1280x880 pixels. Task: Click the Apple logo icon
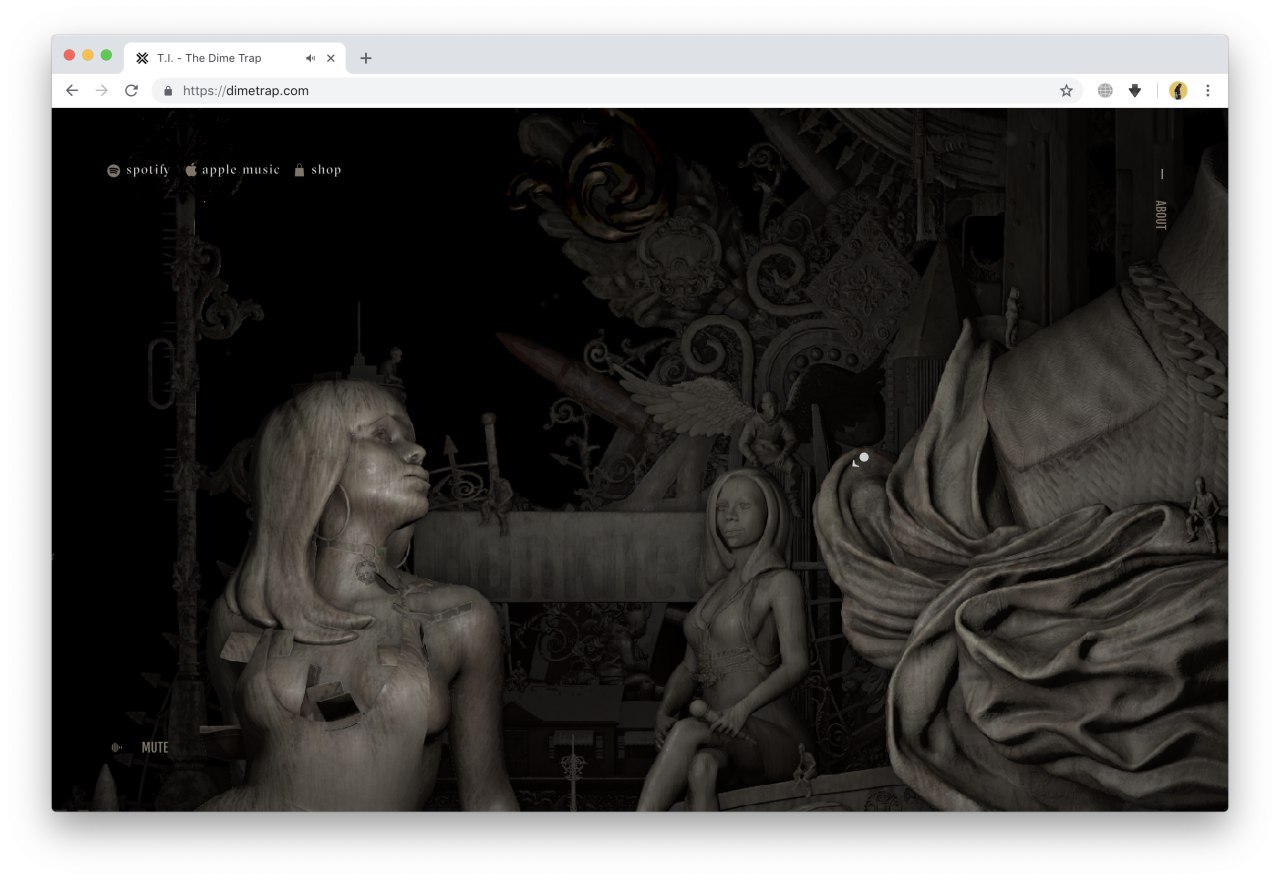tap(191, 170)
